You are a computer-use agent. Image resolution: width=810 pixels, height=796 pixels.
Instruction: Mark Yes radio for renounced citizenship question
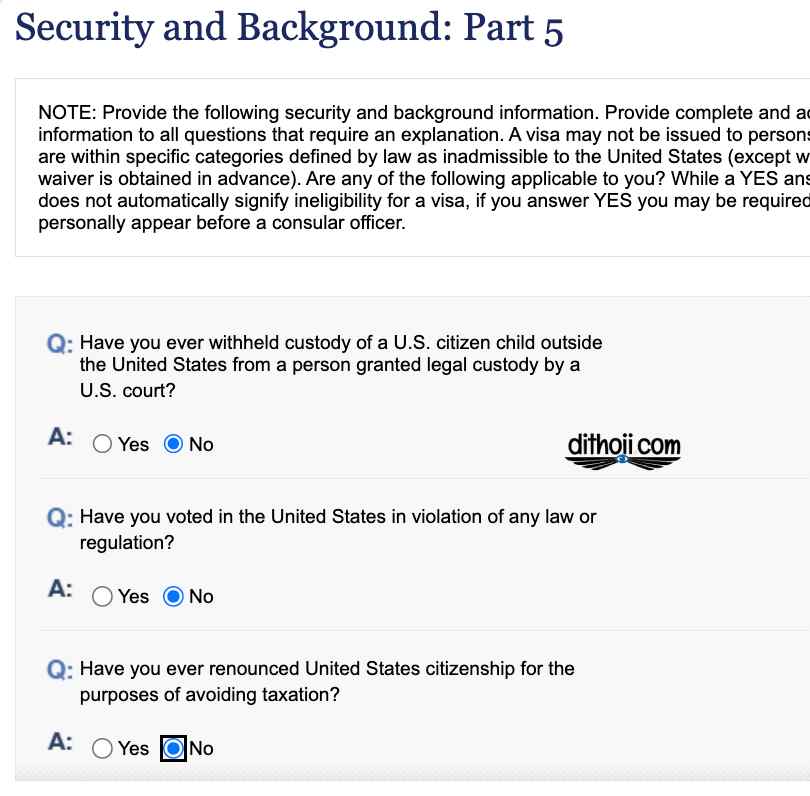tap(102, 748)
